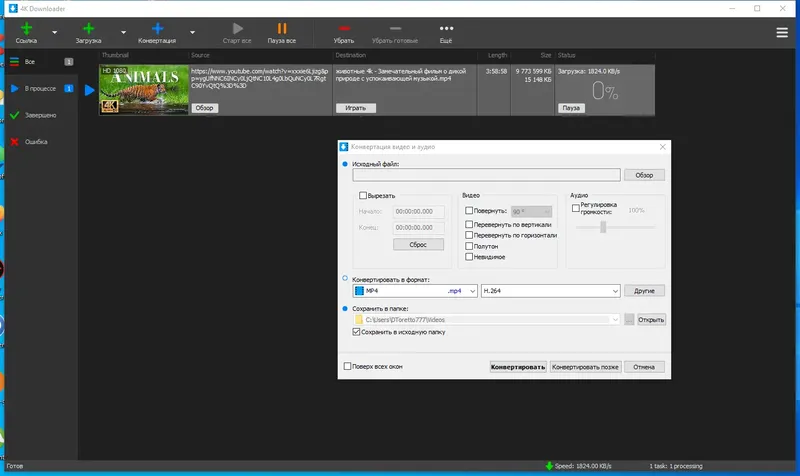Image resolution: width=800 pixels, height=476 pixels.
Task: Click the Обзор button for source file
Action: coord(644,175)
